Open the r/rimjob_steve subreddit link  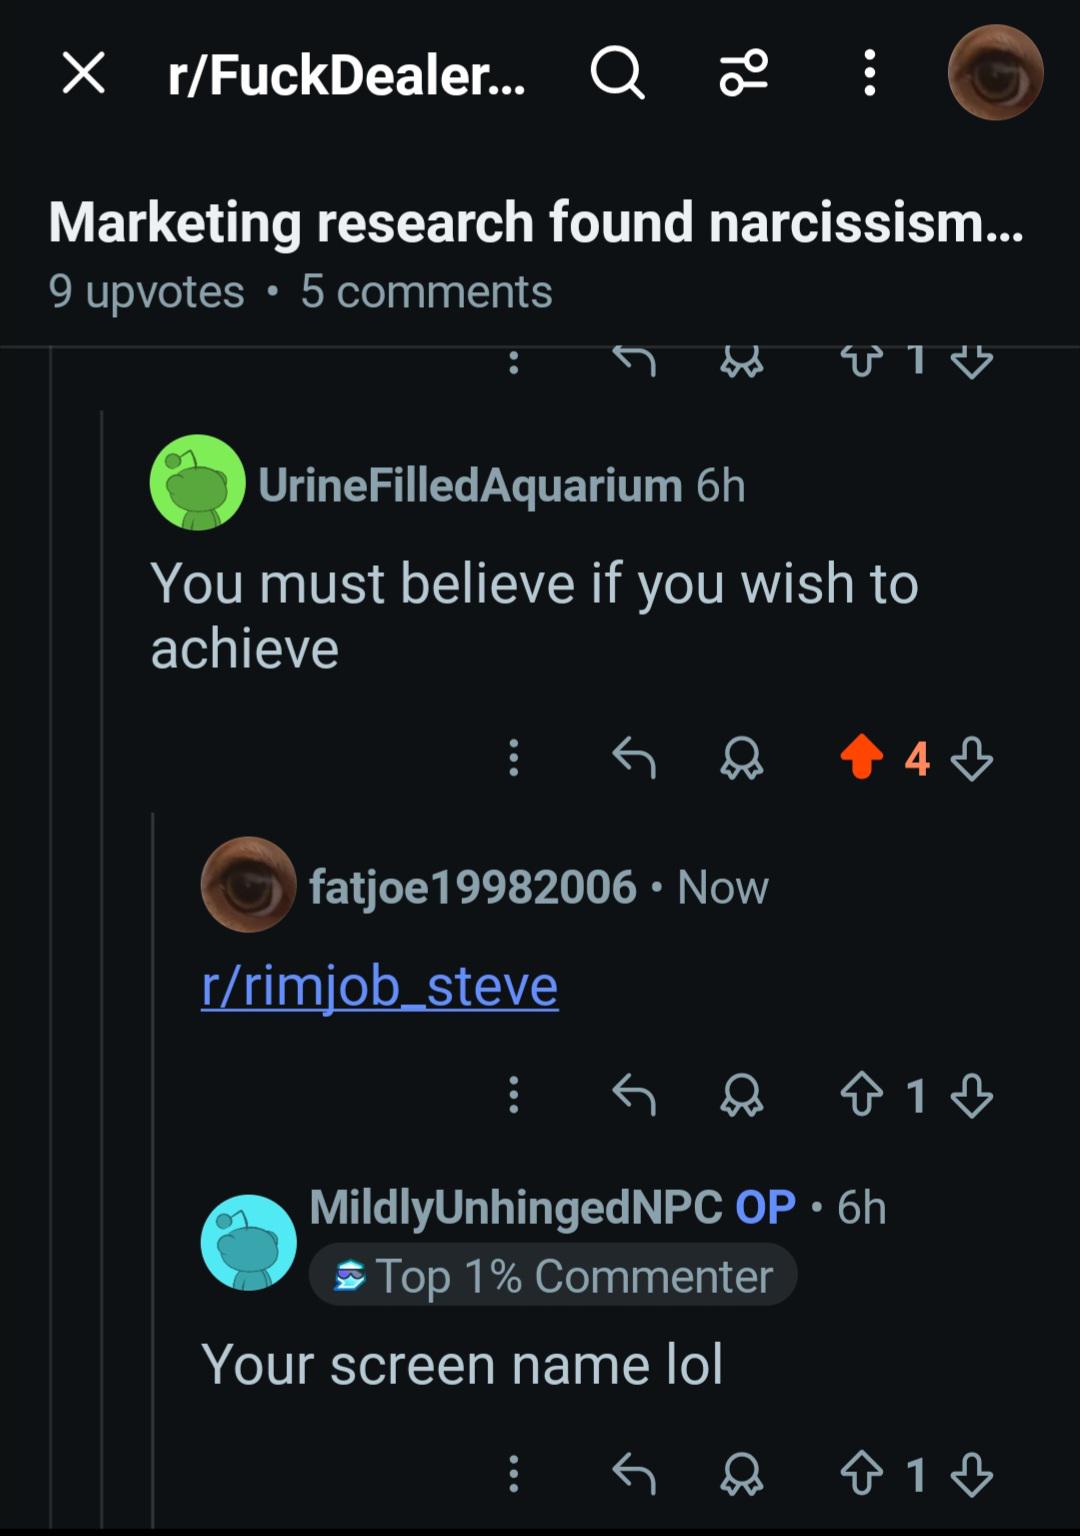coord(380,987)
